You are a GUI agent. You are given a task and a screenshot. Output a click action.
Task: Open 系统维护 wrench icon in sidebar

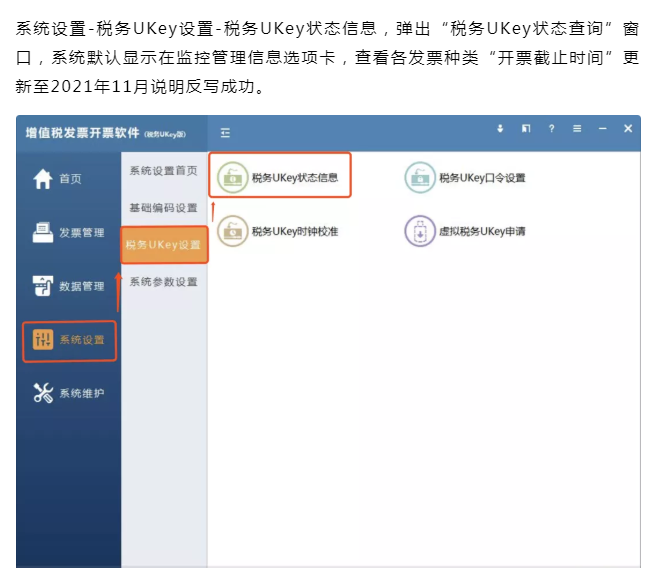pos(42,393)
